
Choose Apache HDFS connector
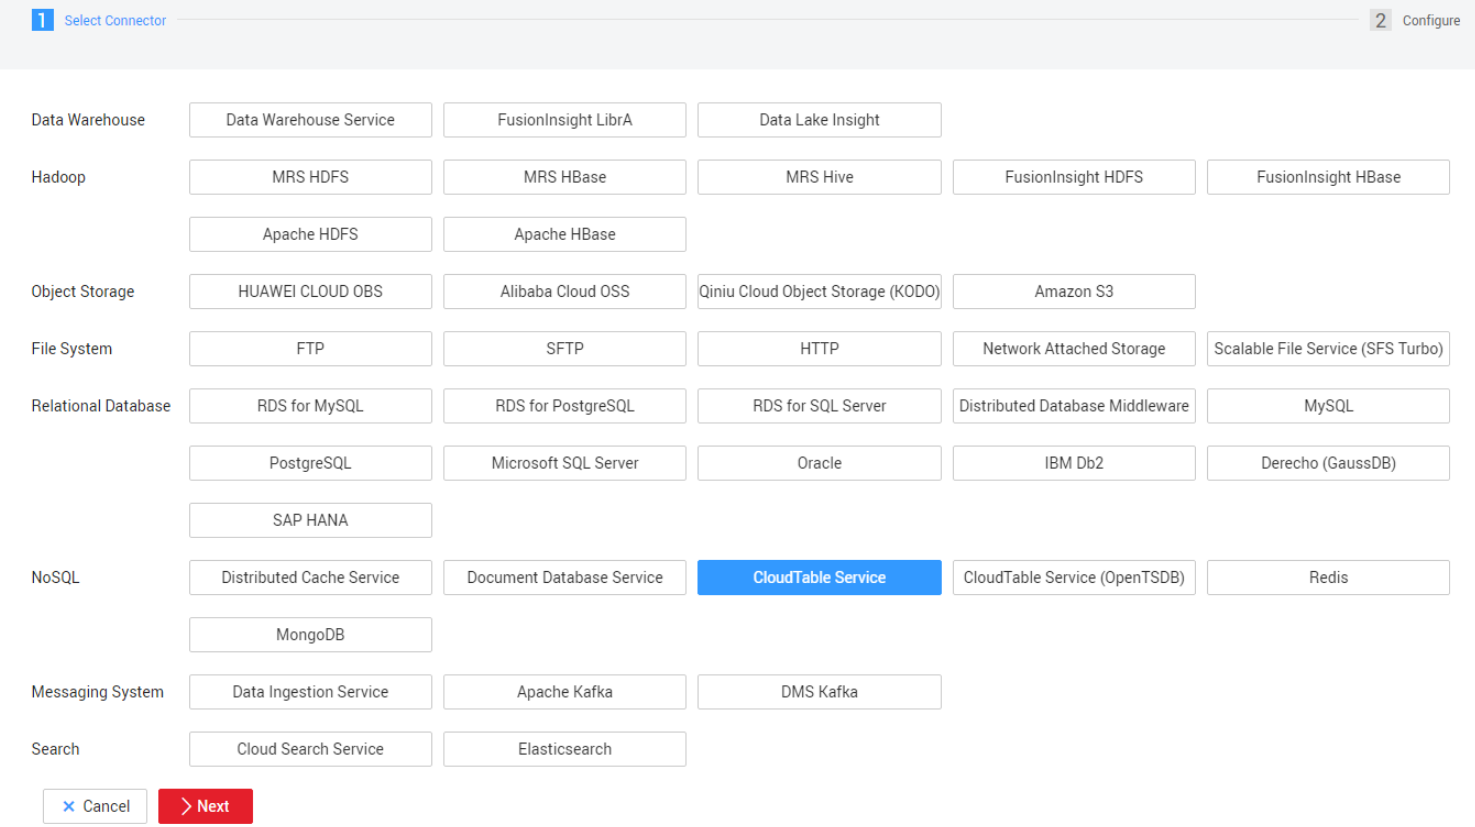pyautogui.click(x=310, y=234)
